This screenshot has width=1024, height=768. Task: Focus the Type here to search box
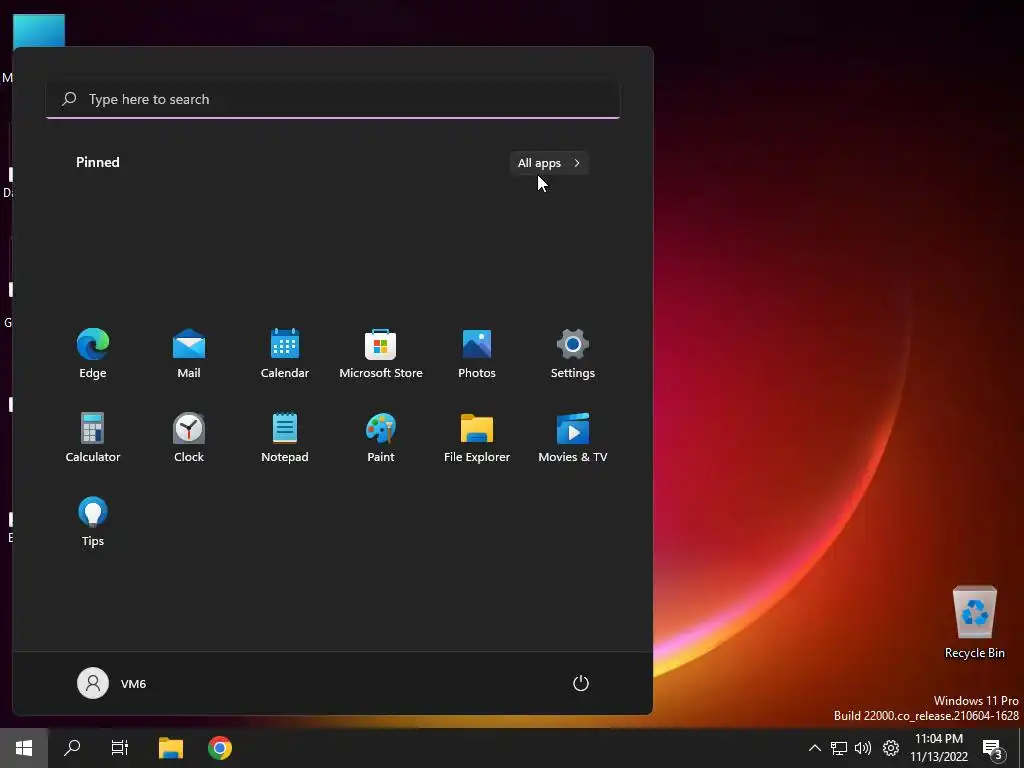[x=333, y=99]
